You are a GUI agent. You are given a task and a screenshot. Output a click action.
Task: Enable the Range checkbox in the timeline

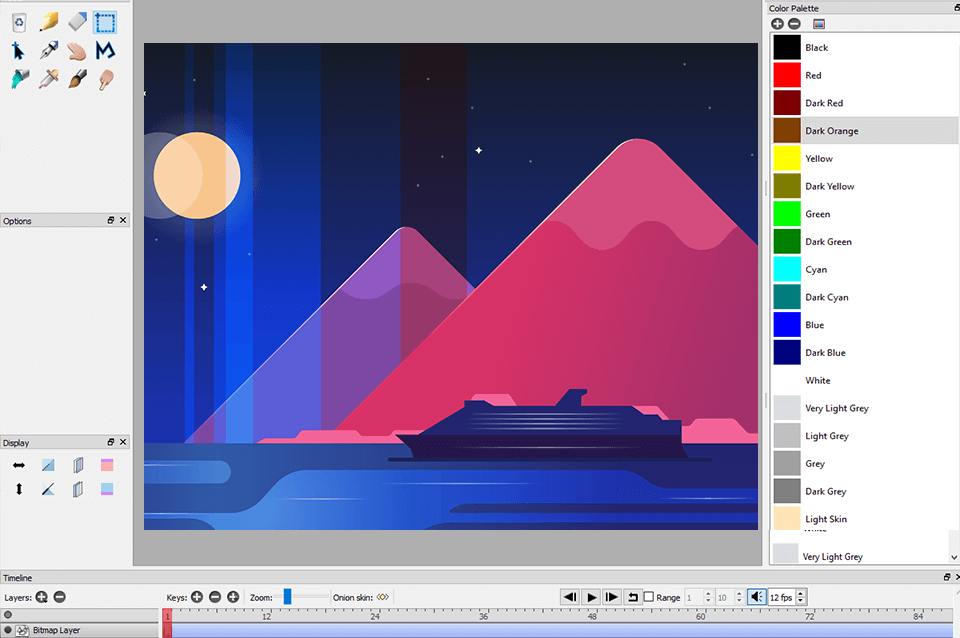click(x=649, y=597)
